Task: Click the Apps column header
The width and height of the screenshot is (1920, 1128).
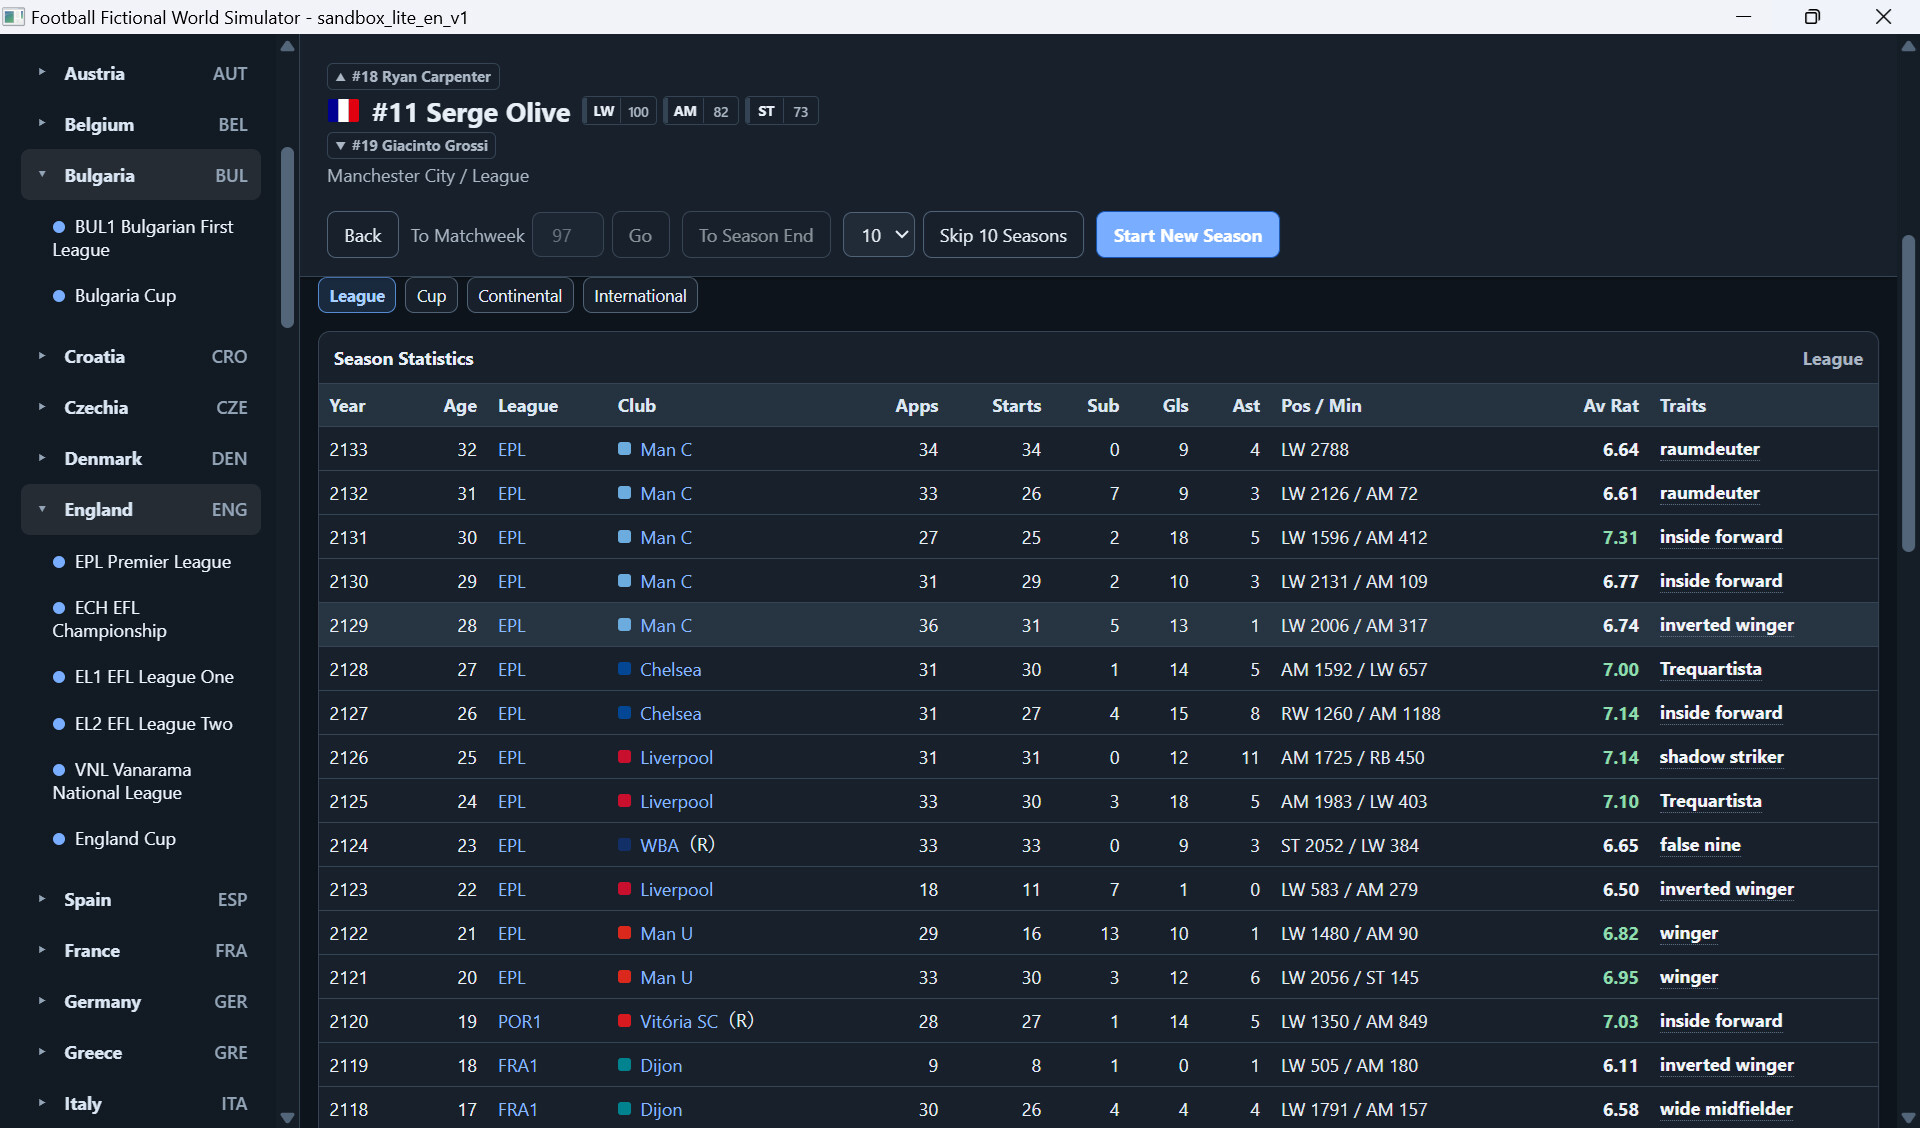Action: (x=917, y=405)
